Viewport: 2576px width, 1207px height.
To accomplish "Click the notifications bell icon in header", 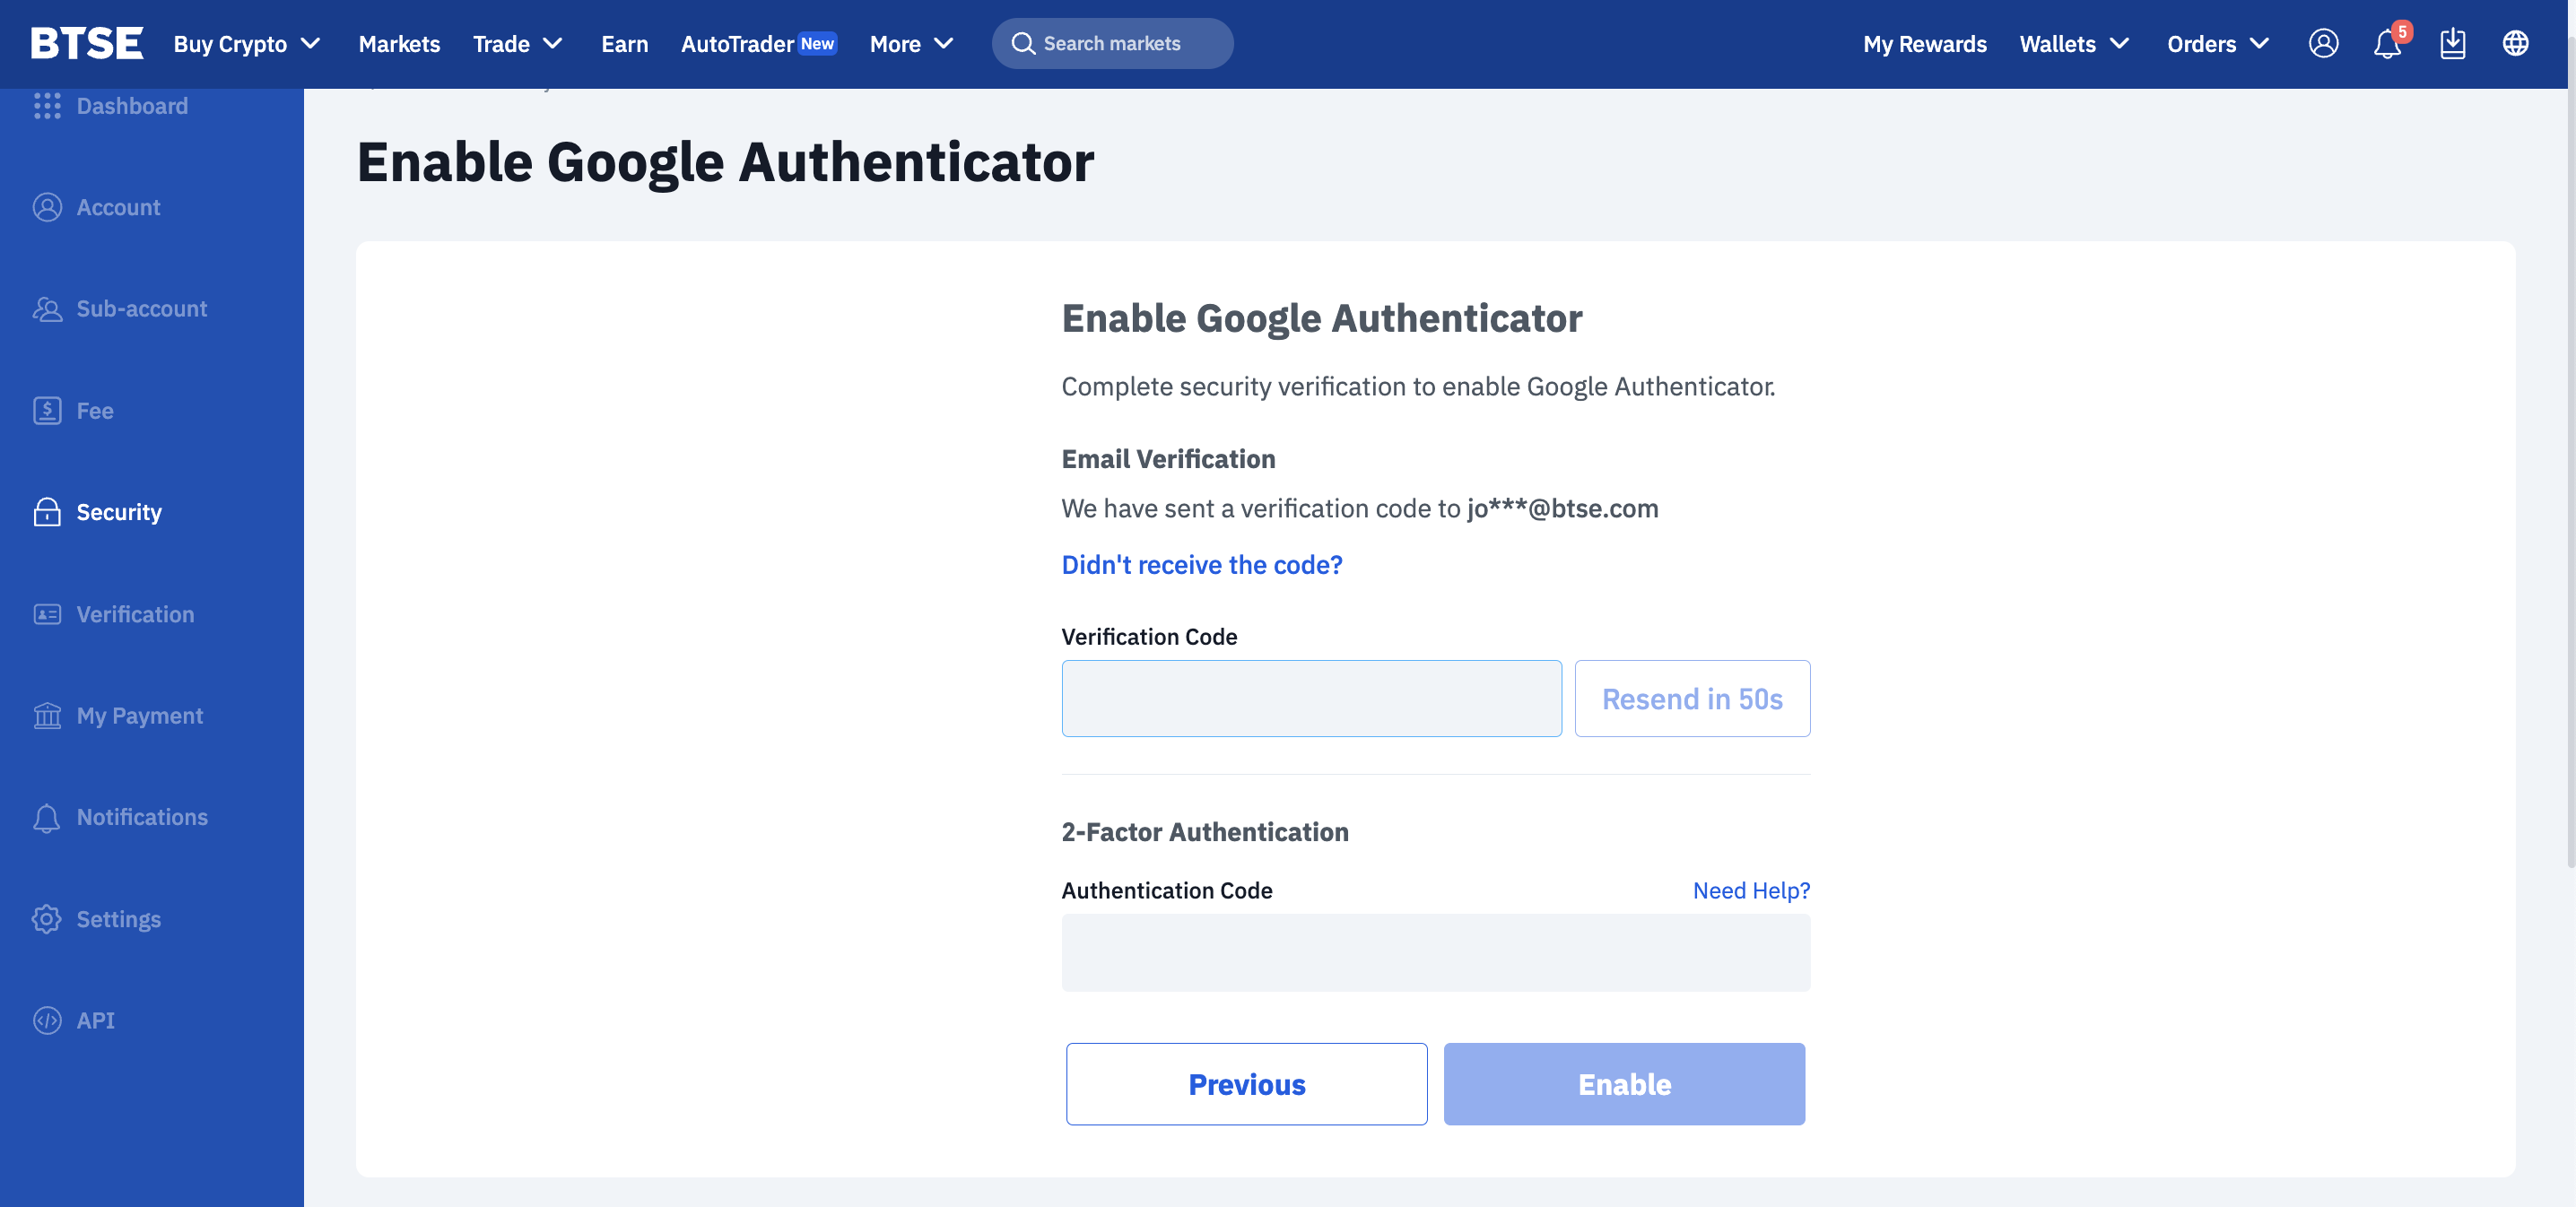I will click(x=2386, y=44).
